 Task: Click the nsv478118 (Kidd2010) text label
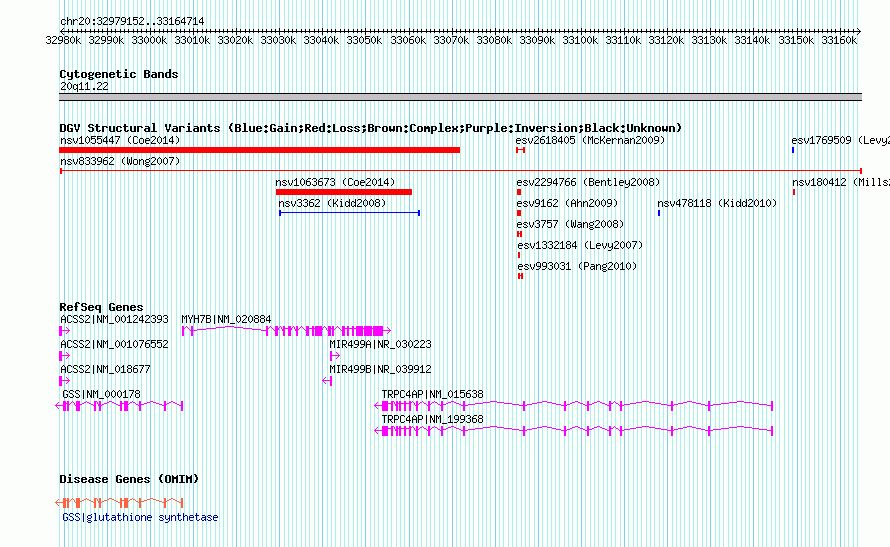pos(717,203)
